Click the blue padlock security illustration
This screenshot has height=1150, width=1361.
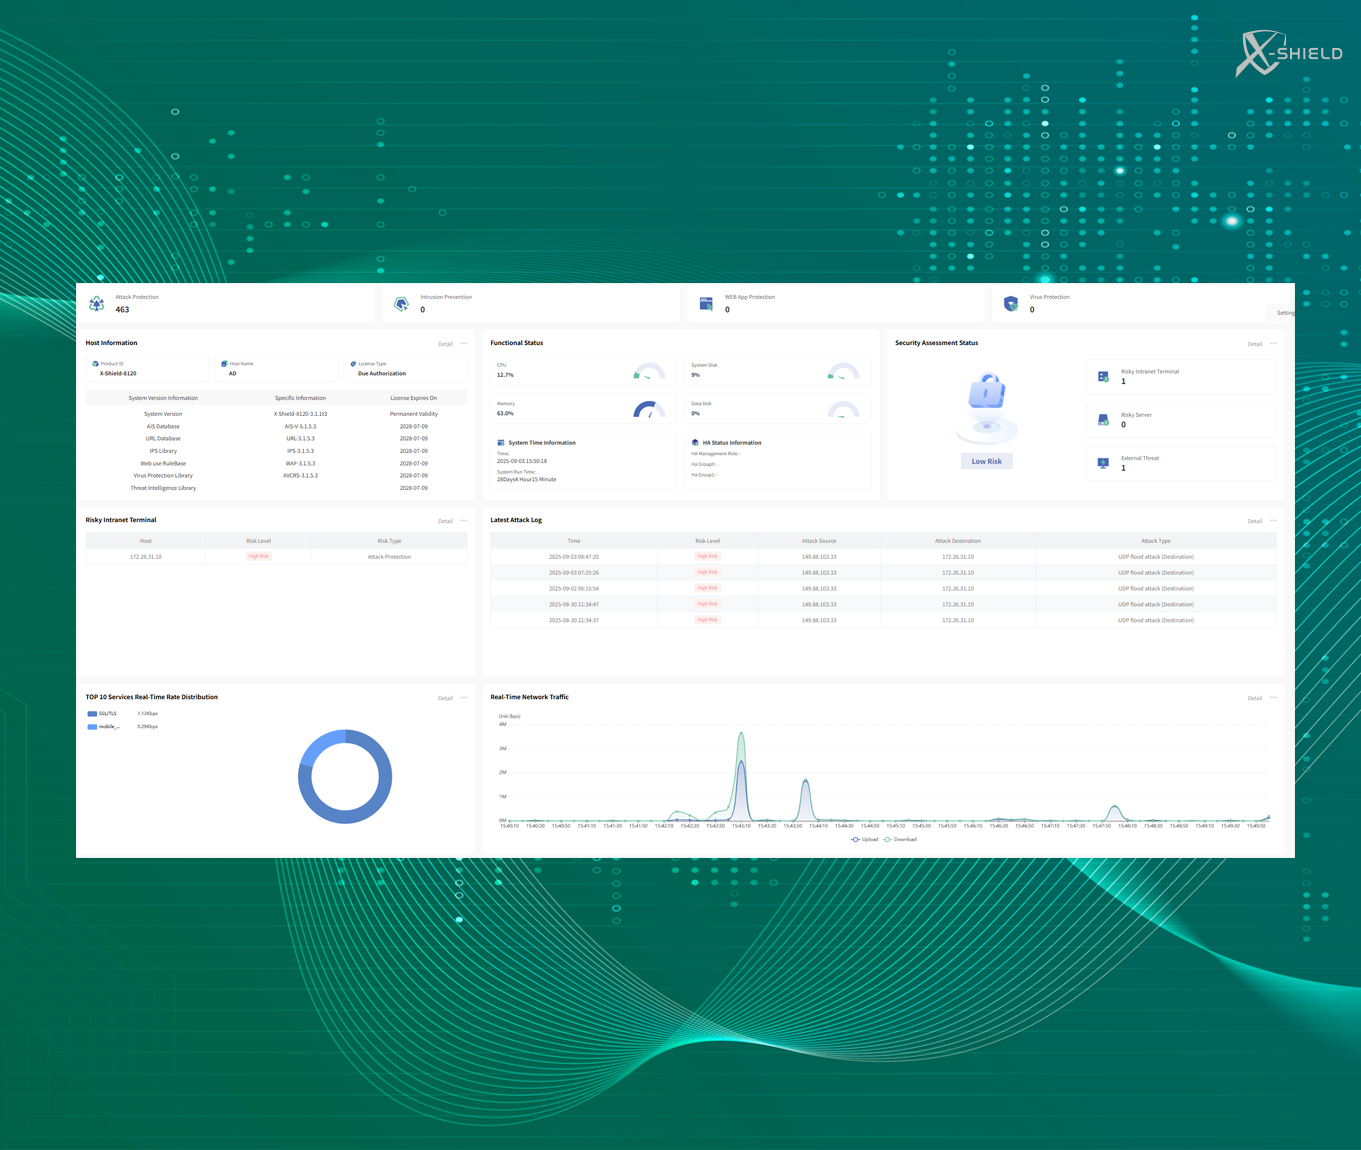pyautogui.click(x=987, y=392)
